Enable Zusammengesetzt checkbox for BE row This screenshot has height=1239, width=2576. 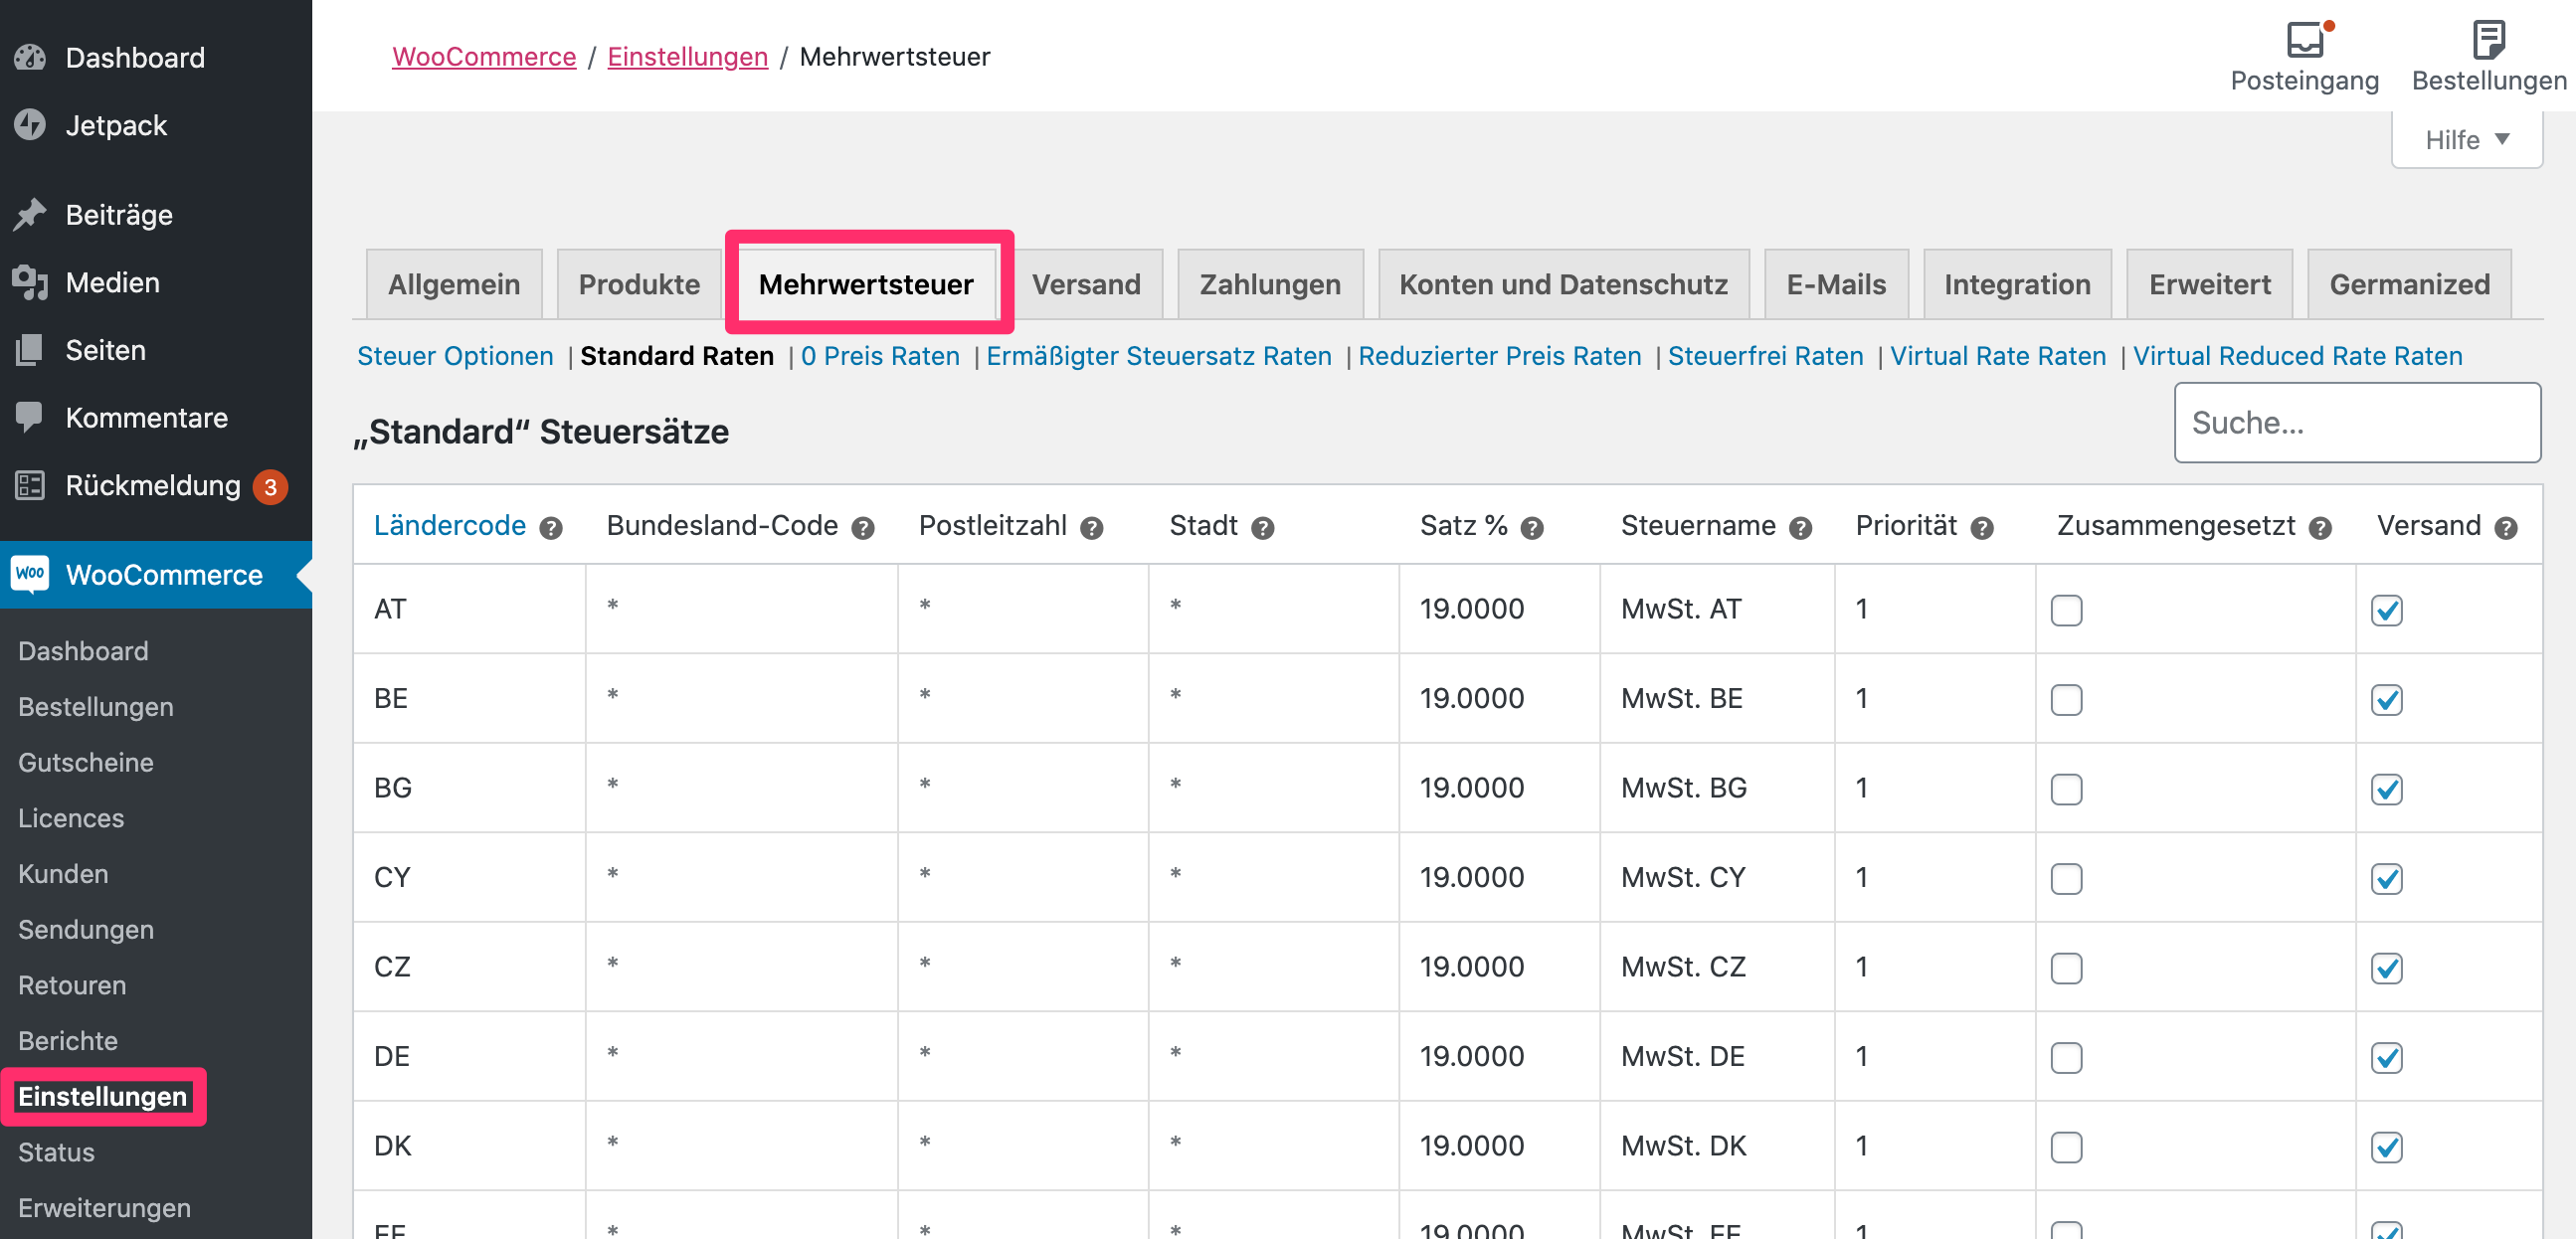(2066, 699)
